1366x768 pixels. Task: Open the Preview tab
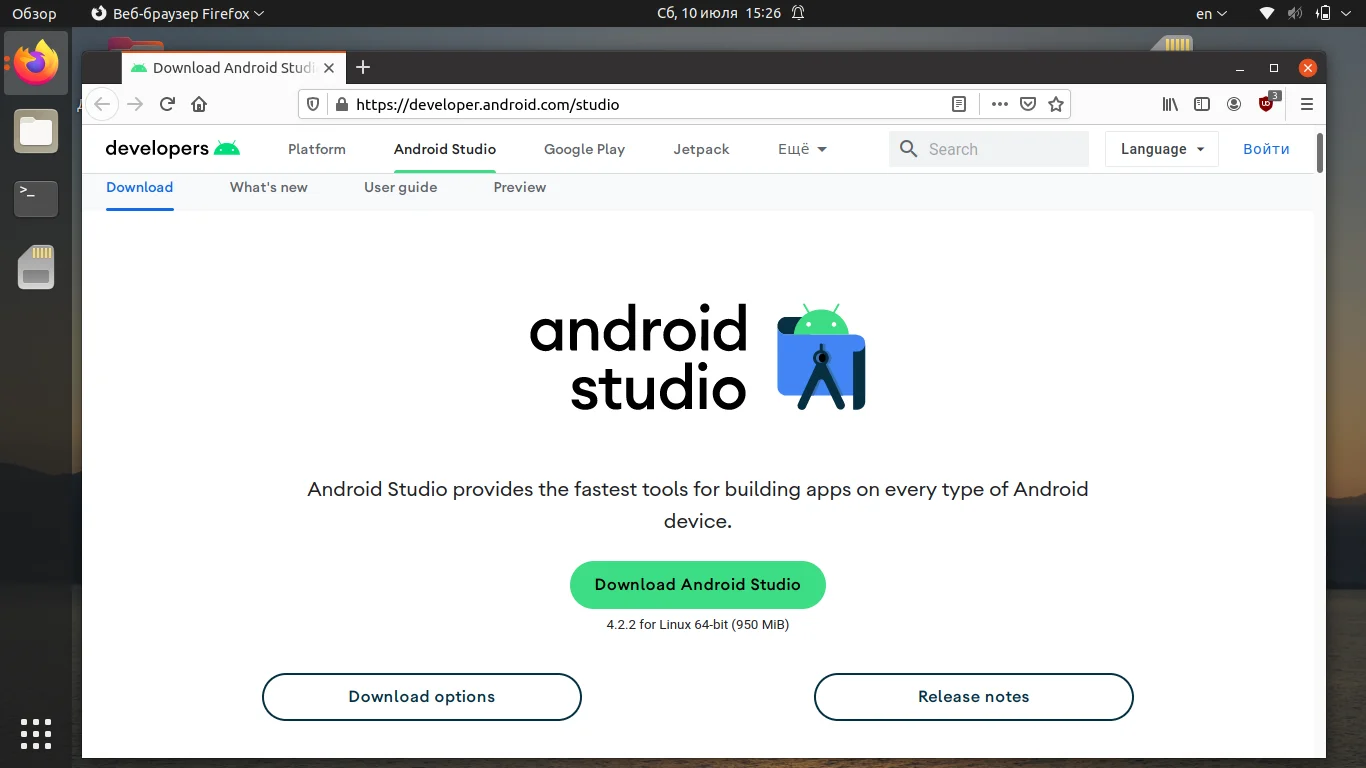[520, 187]
